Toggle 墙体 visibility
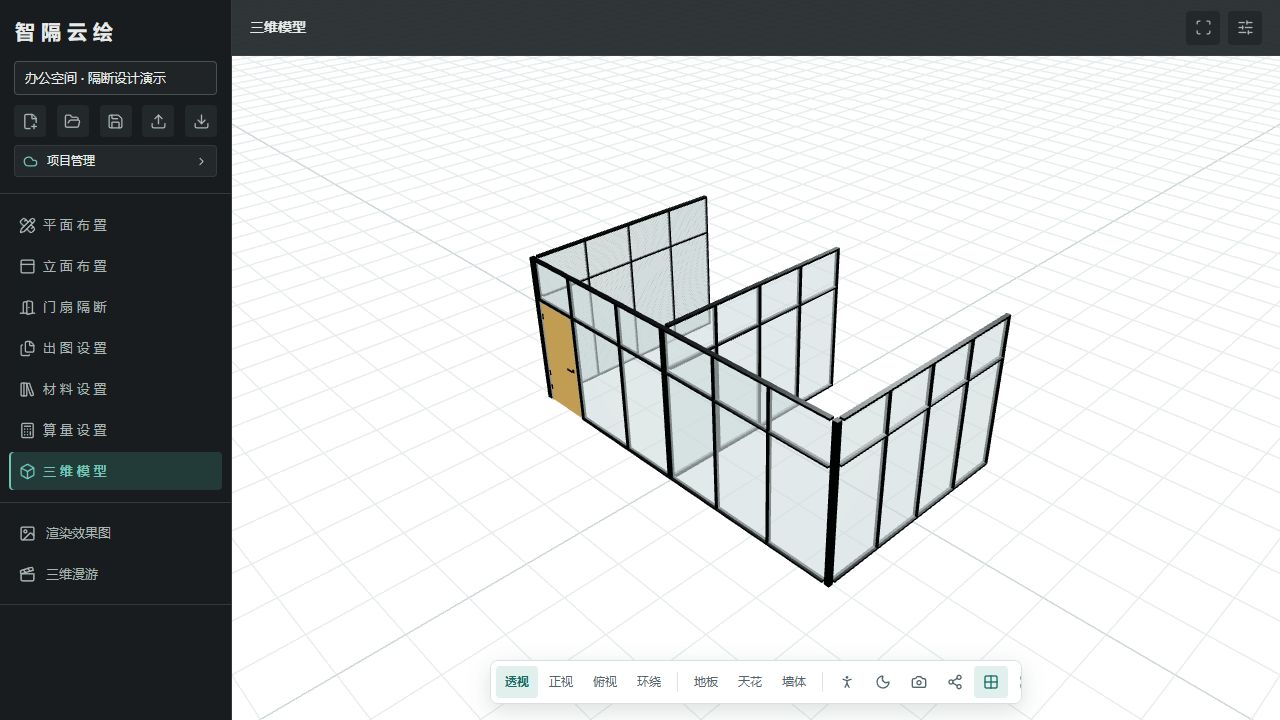 click(x=794, y=682)
